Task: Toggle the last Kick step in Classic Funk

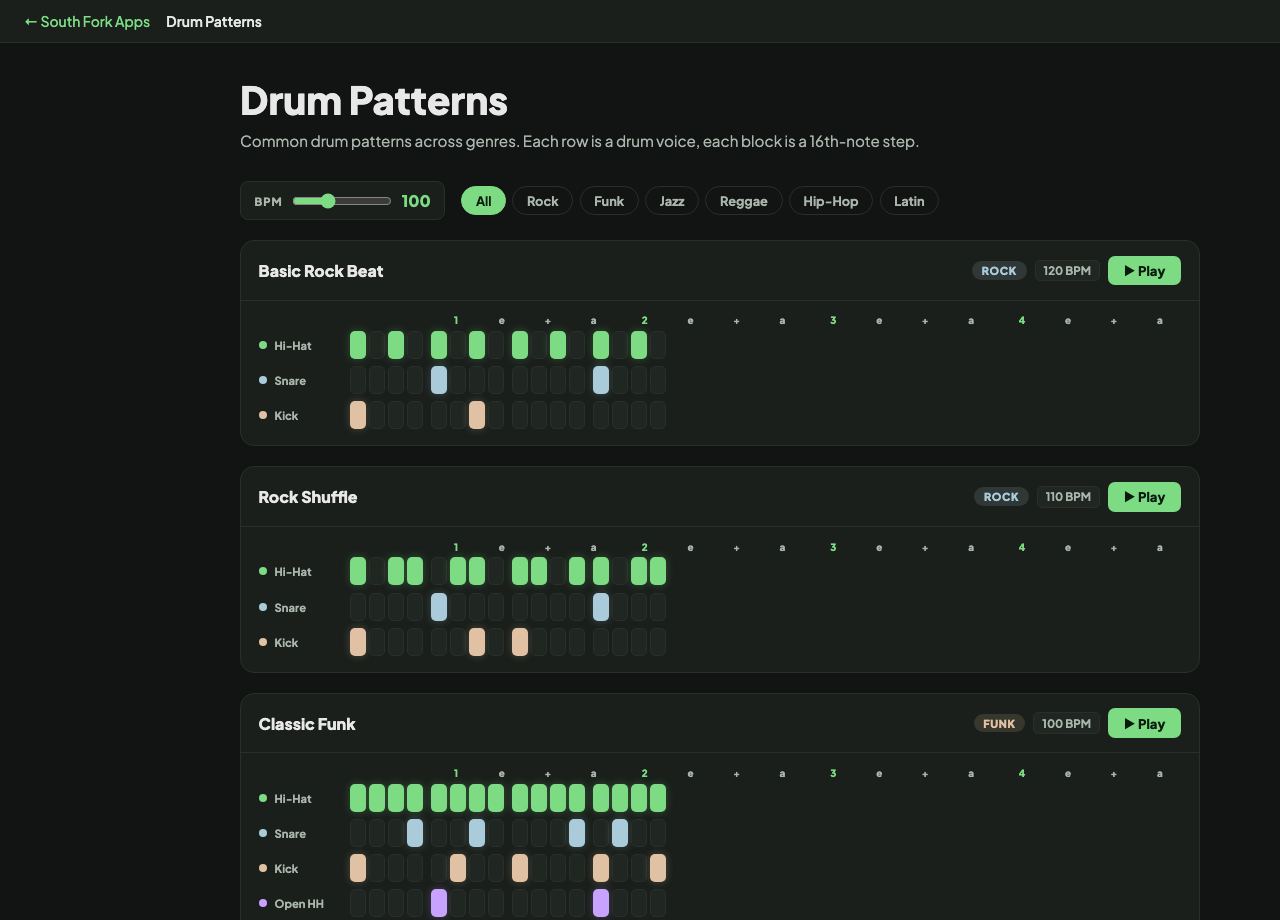Action: (x=658, y=868)
